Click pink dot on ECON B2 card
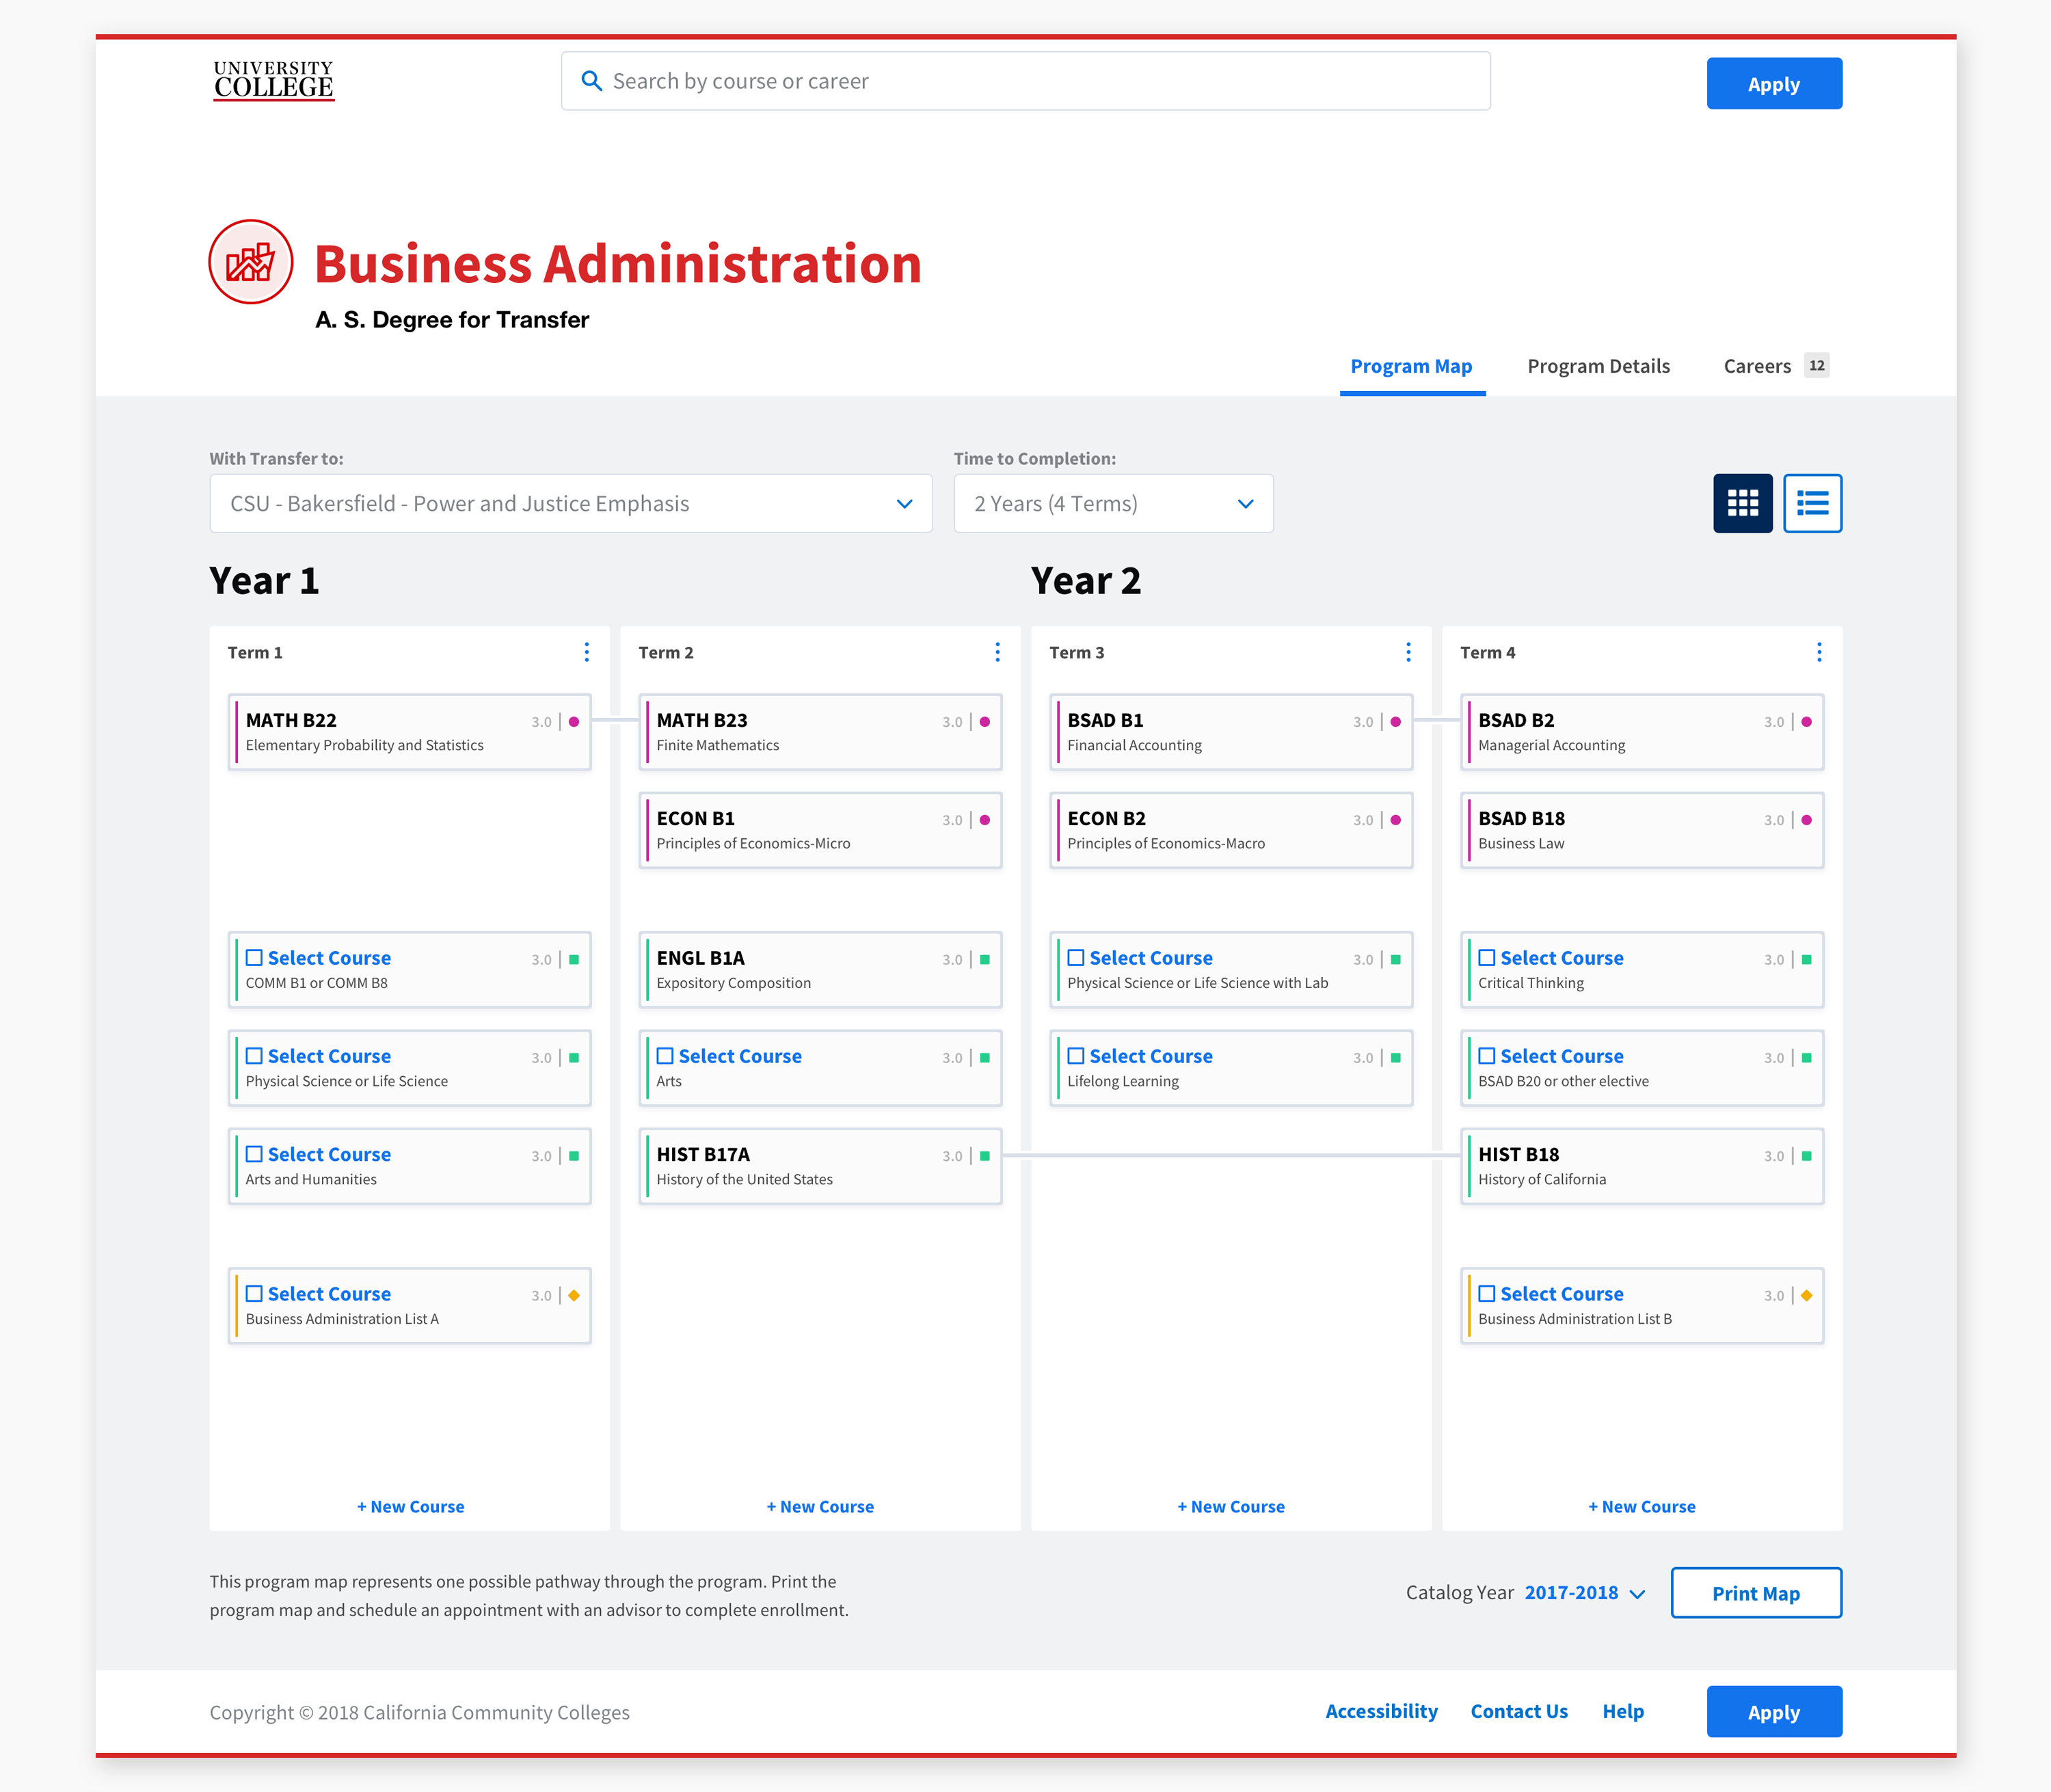Viewport: 2051px width, 1792px height. [x=1396, y=820]
